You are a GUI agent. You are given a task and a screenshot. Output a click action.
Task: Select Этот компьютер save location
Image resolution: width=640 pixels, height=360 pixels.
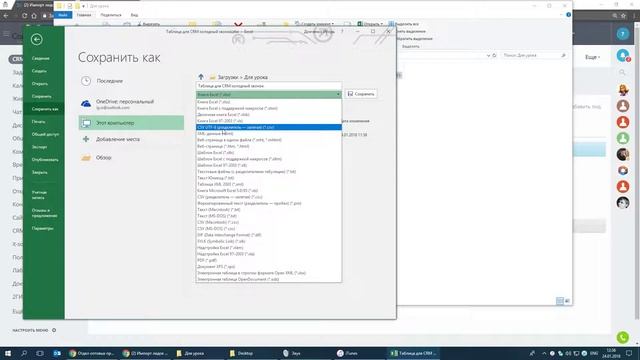pos(131,123)
